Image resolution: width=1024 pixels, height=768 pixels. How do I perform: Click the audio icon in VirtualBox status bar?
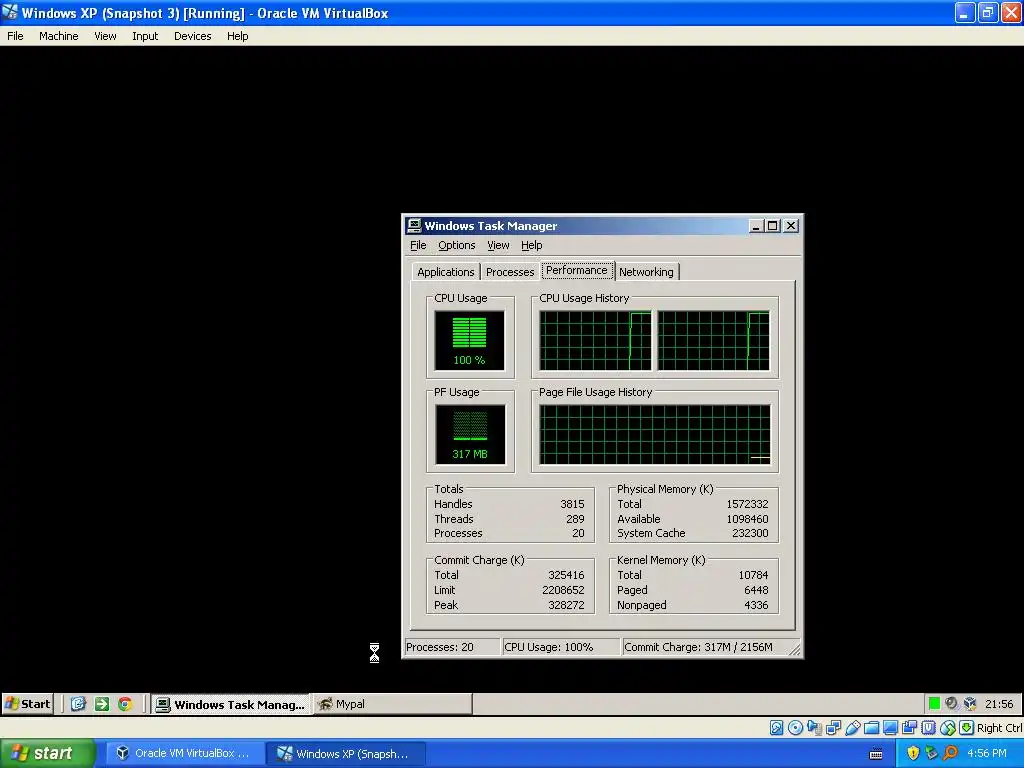point(814,728)
